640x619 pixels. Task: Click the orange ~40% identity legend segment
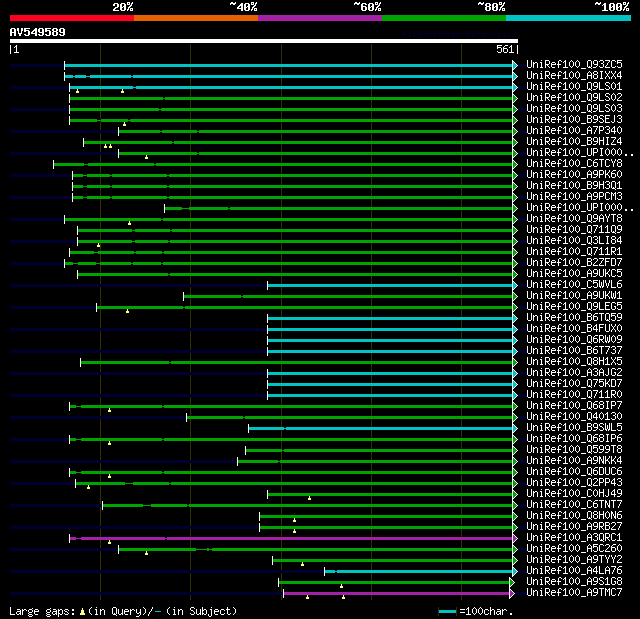pyautogui.click(x=196, y=18)
